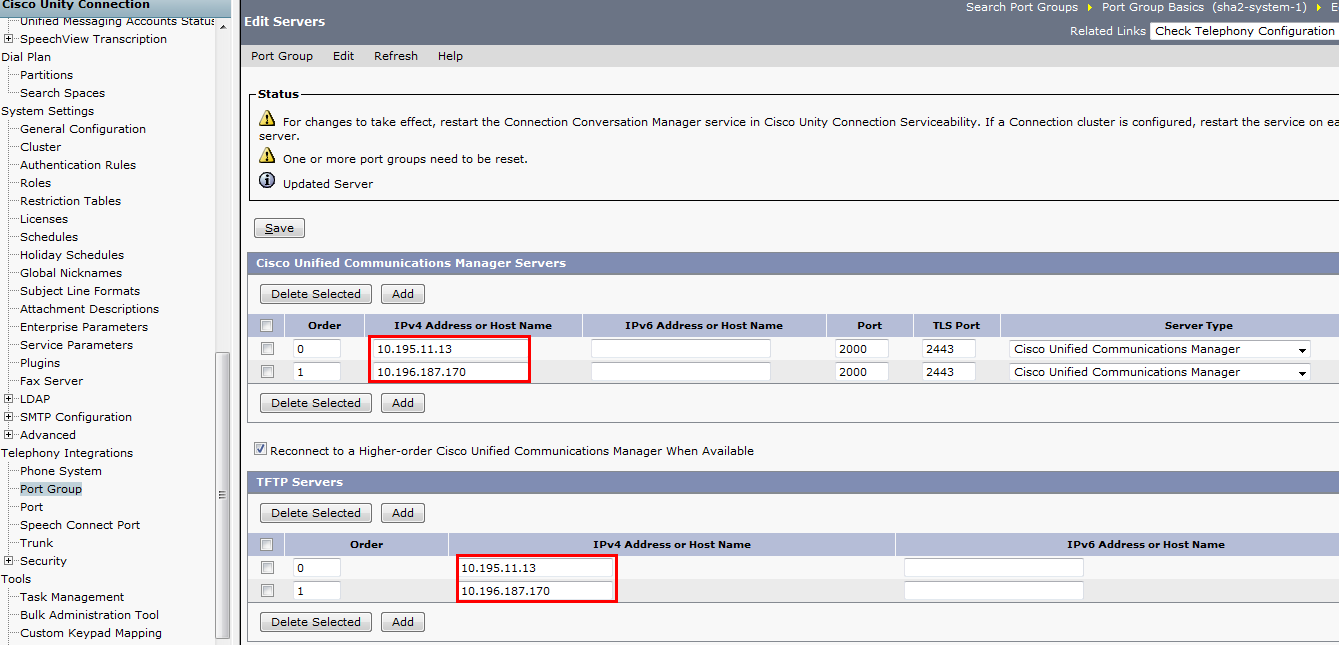Screen dimensions: 1339x645
Task: Open the Edit menu
Action: point(343,56)
